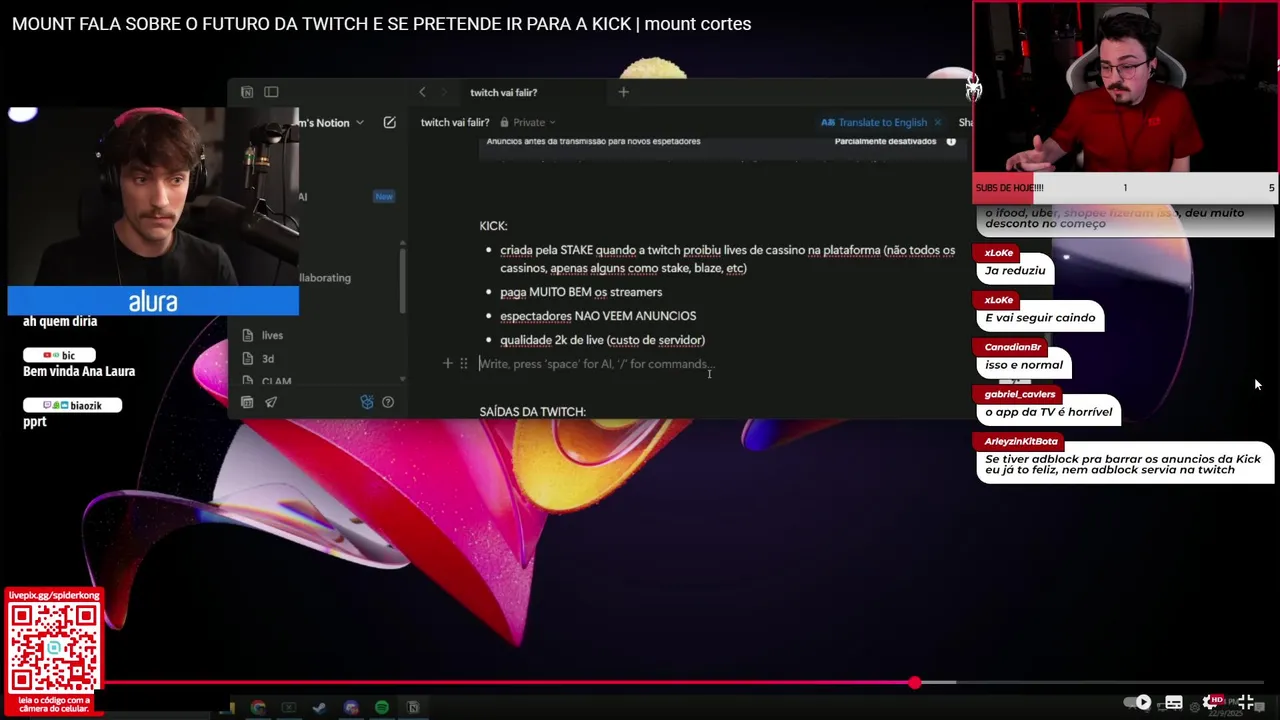Open the Private sharing dropdown
This screenshot has width=1280, height=720.
pyautogui.click(x=528, y=123)
